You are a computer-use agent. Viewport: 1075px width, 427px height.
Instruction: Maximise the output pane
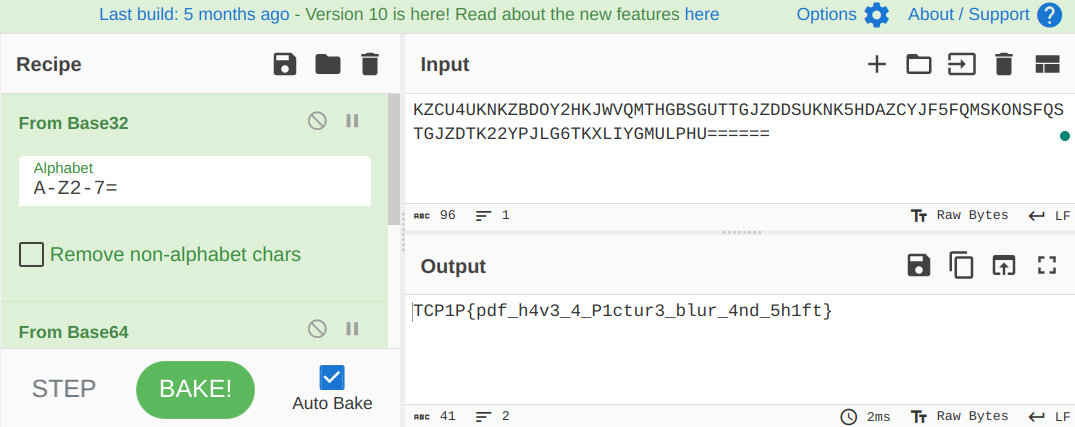[x=1047, y=266]
